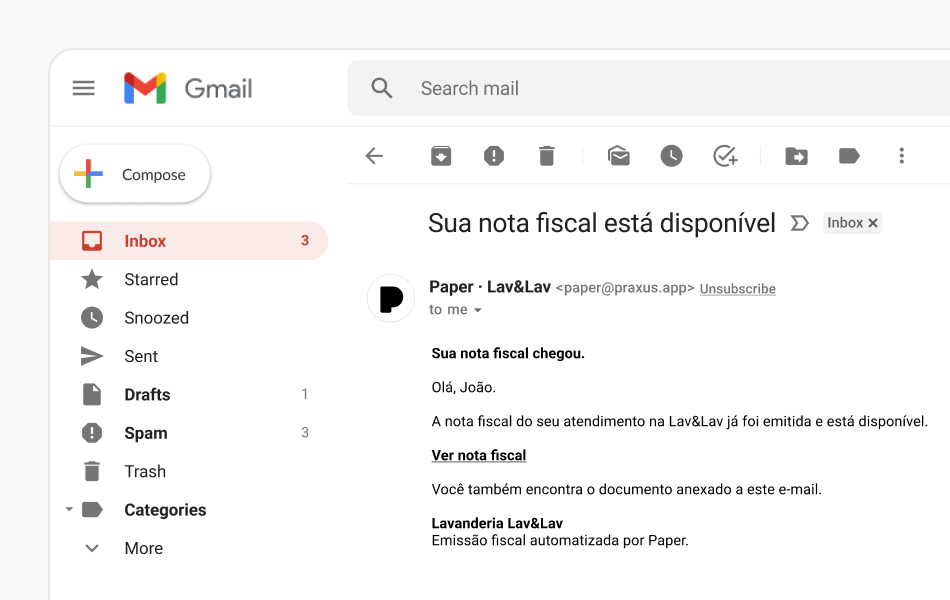Remove the Inbox label with the x
Screen dimensions: 950x600
click(x=873, y=223)
